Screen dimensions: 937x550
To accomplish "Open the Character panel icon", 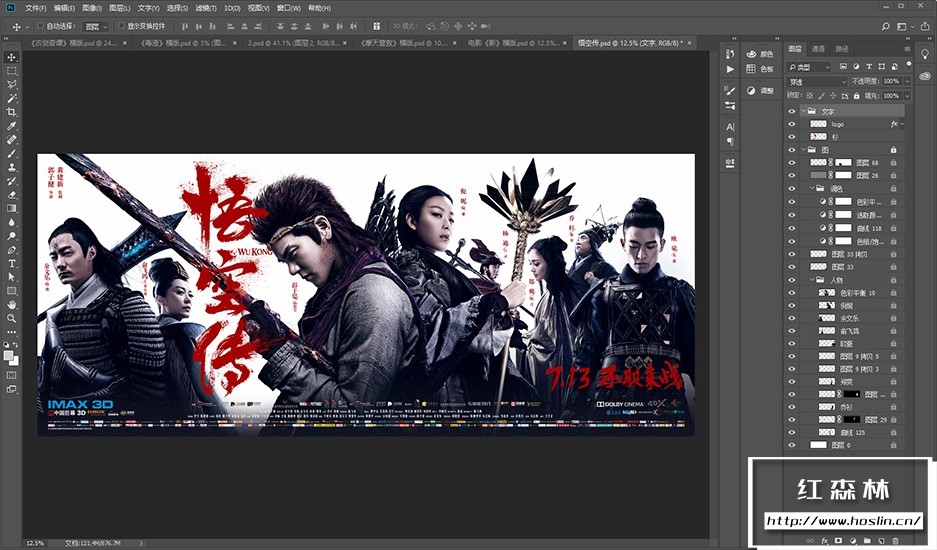I will [730, 127].
